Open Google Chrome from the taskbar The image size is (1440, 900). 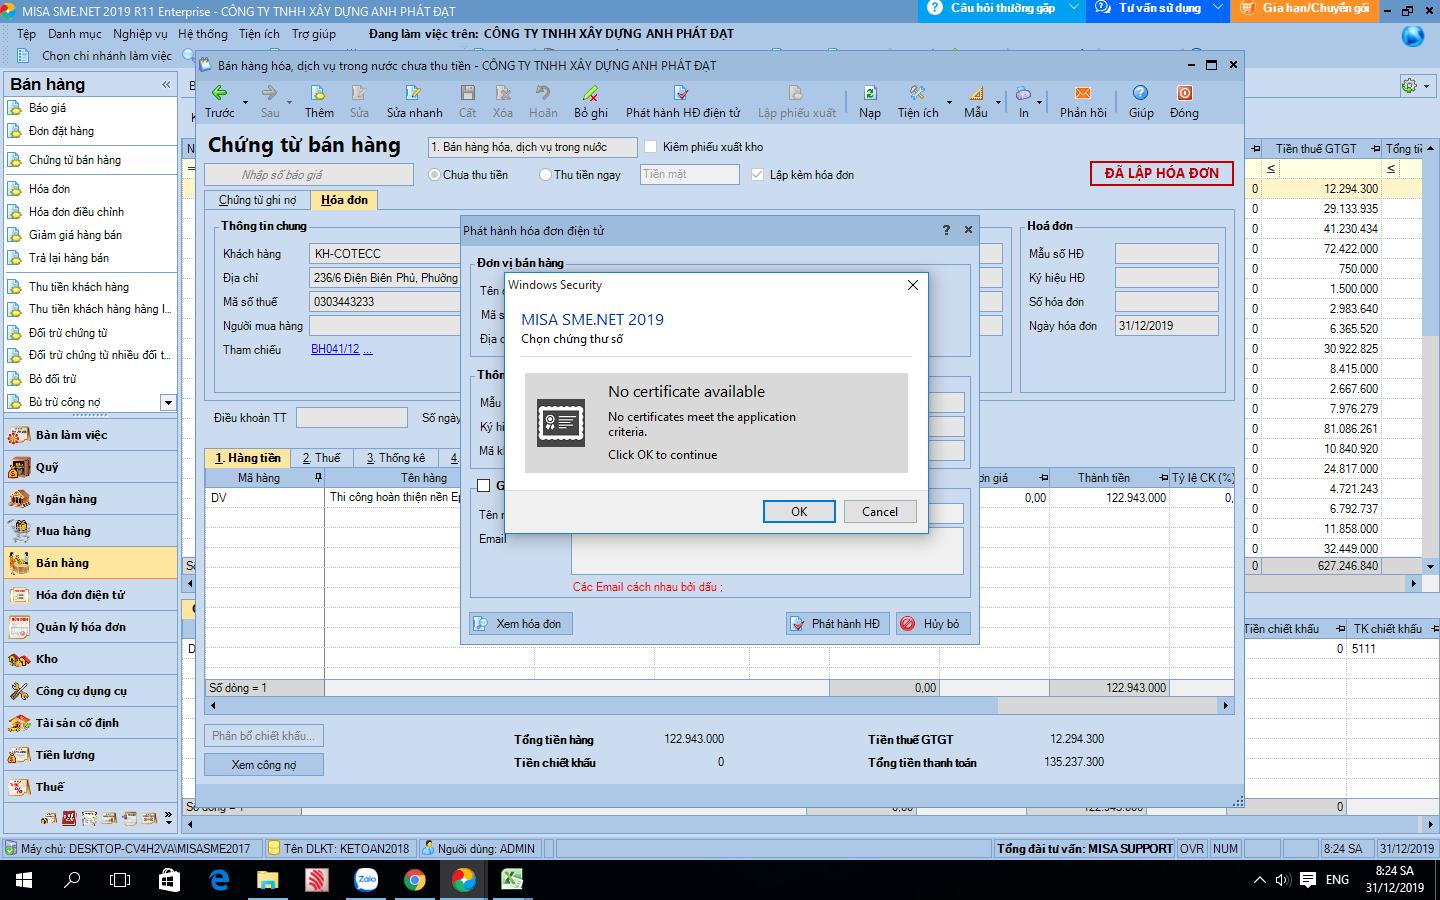click(415, 880)
